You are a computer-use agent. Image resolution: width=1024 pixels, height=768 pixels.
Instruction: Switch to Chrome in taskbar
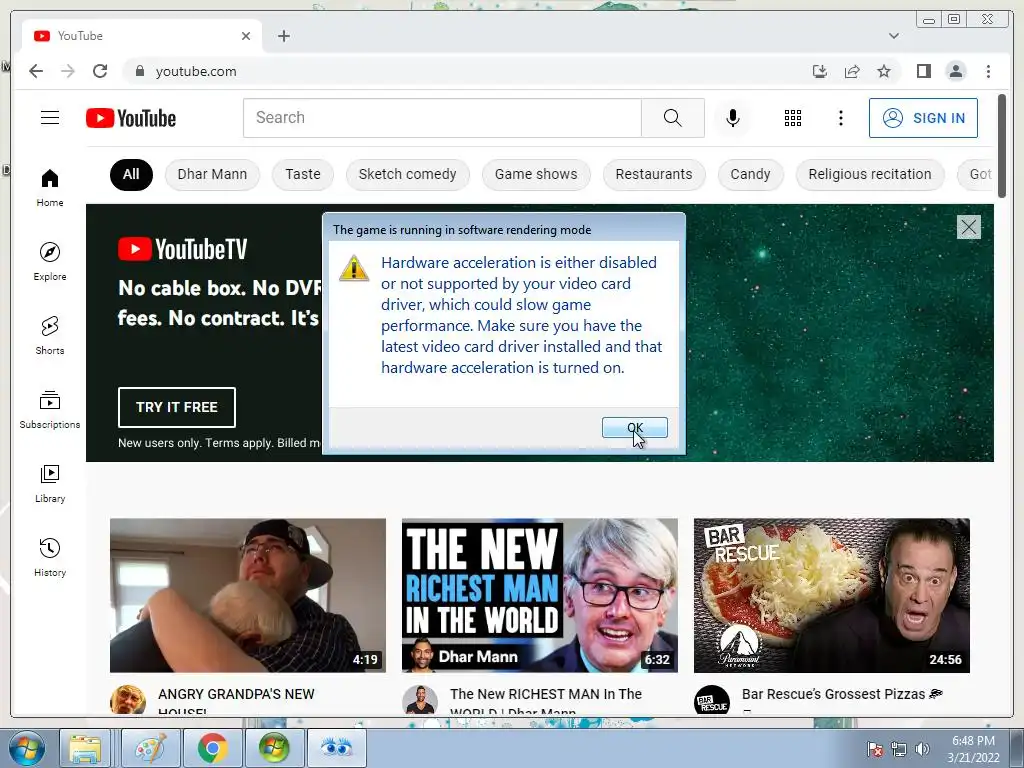[x=212, y=748]
